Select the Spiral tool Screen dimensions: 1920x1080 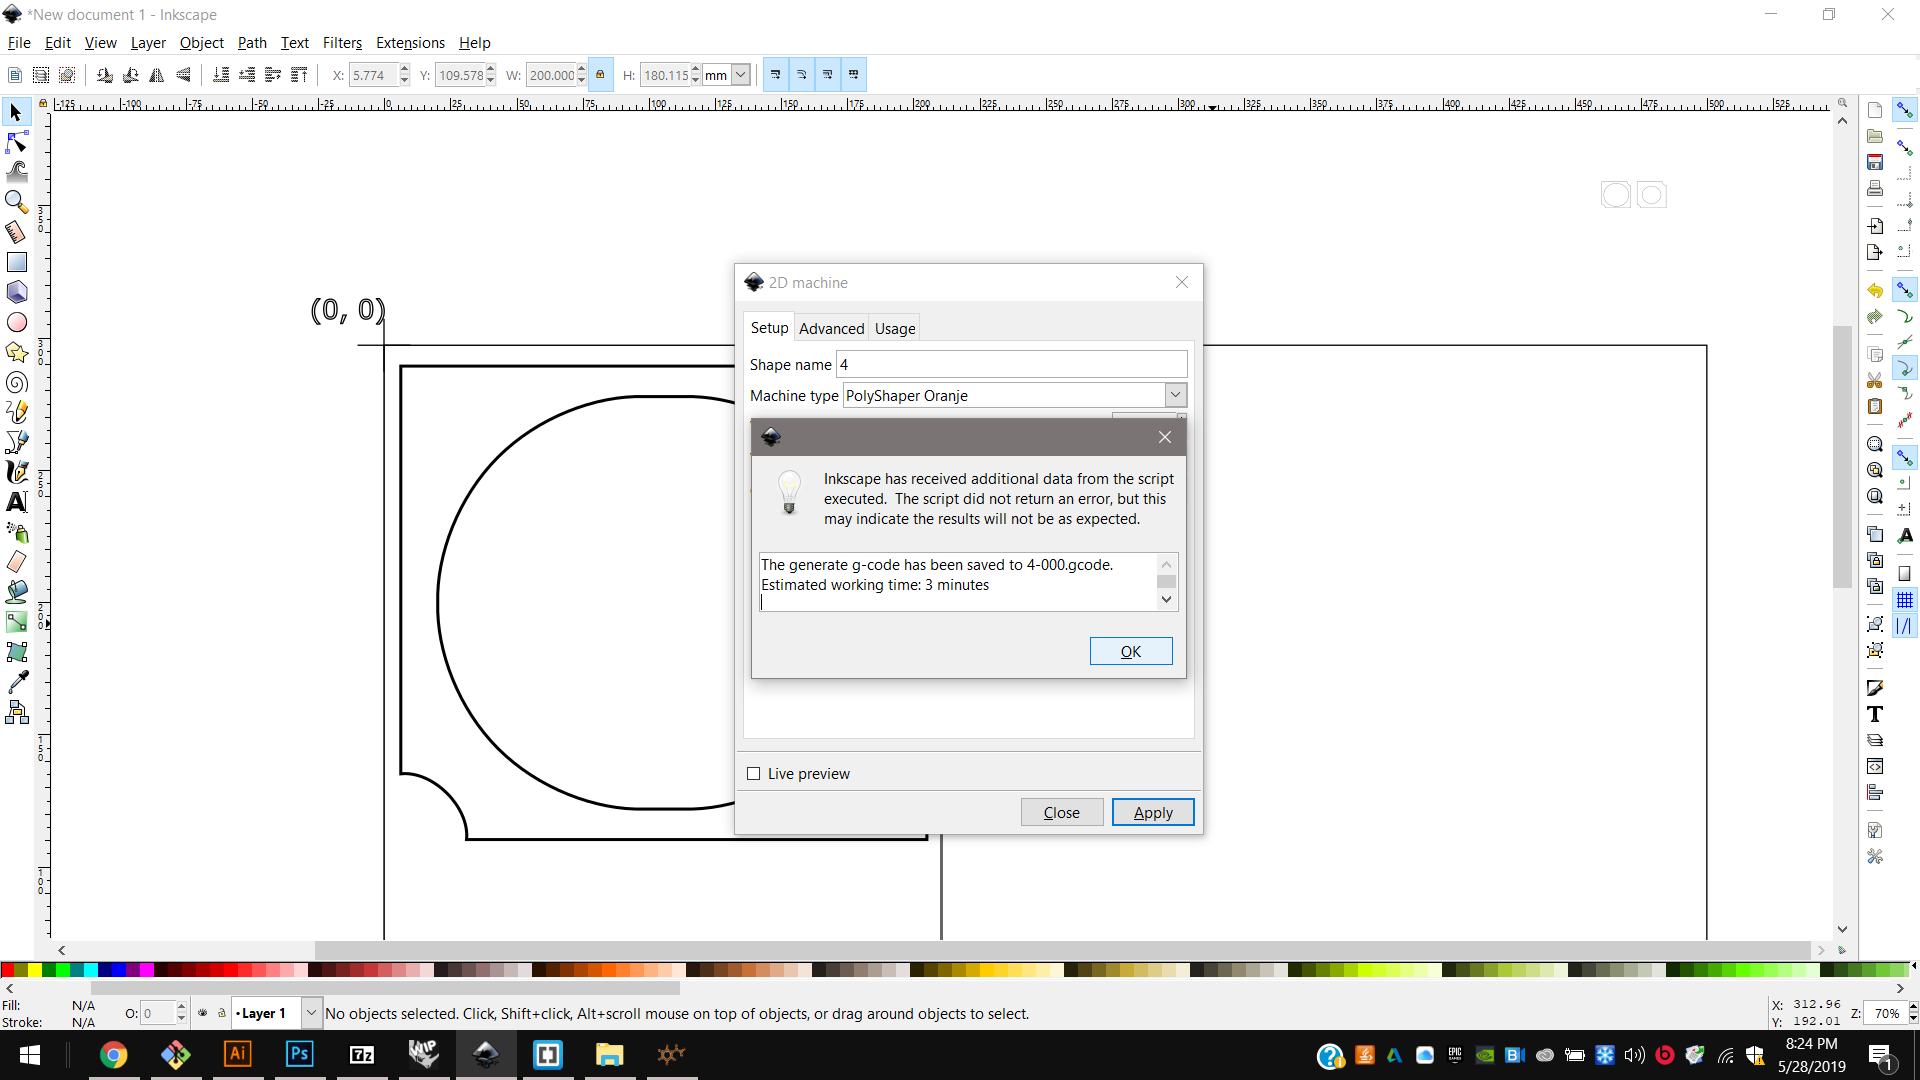pyautogui.click(x=16, y=382)
